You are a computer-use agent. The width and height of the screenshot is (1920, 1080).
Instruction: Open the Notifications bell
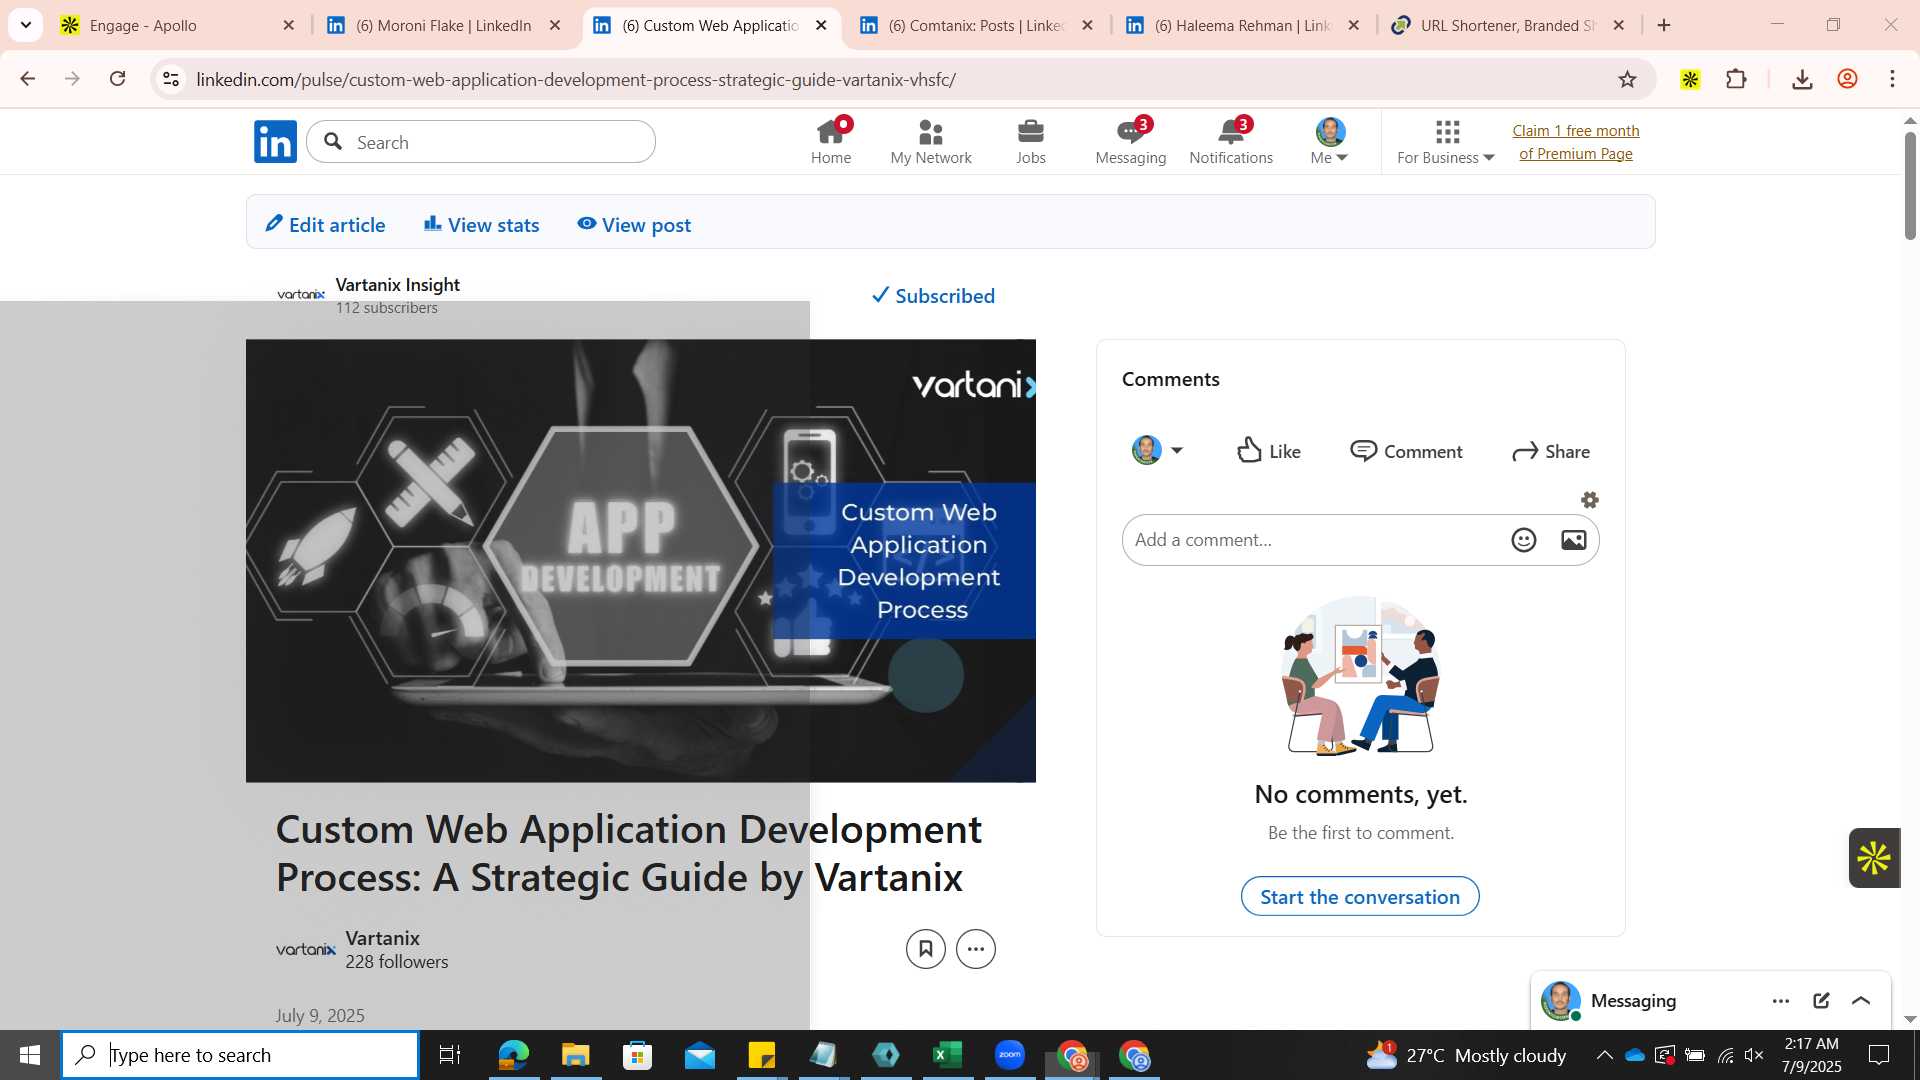click(1231, 142)
